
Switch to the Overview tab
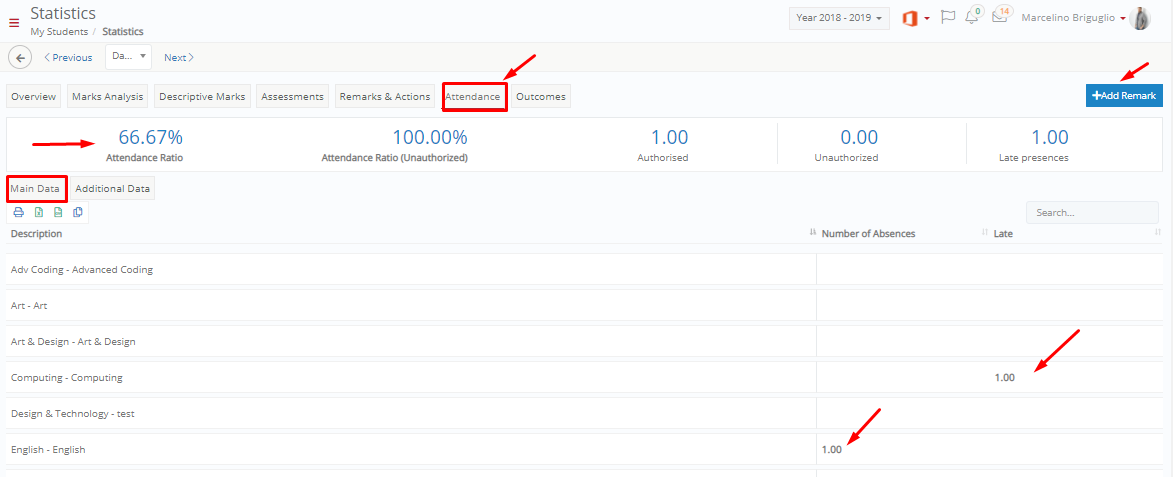34,96
